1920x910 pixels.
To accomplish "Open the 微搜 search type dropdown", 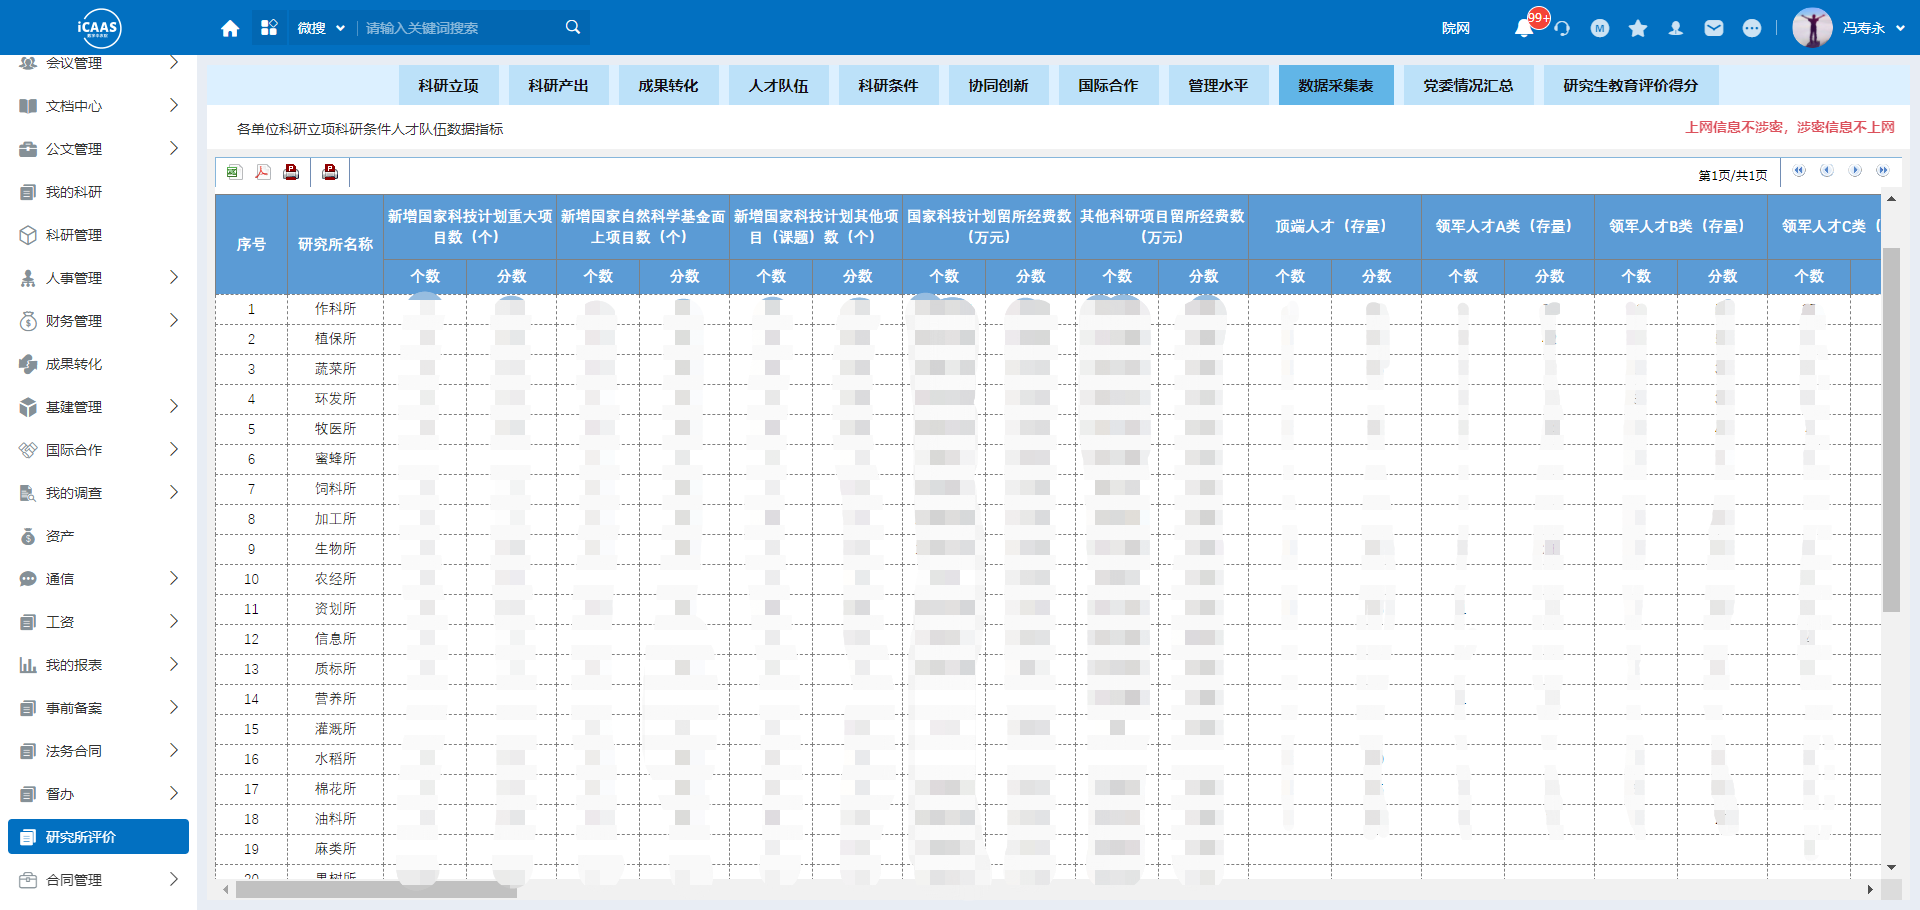I will 320,28.
